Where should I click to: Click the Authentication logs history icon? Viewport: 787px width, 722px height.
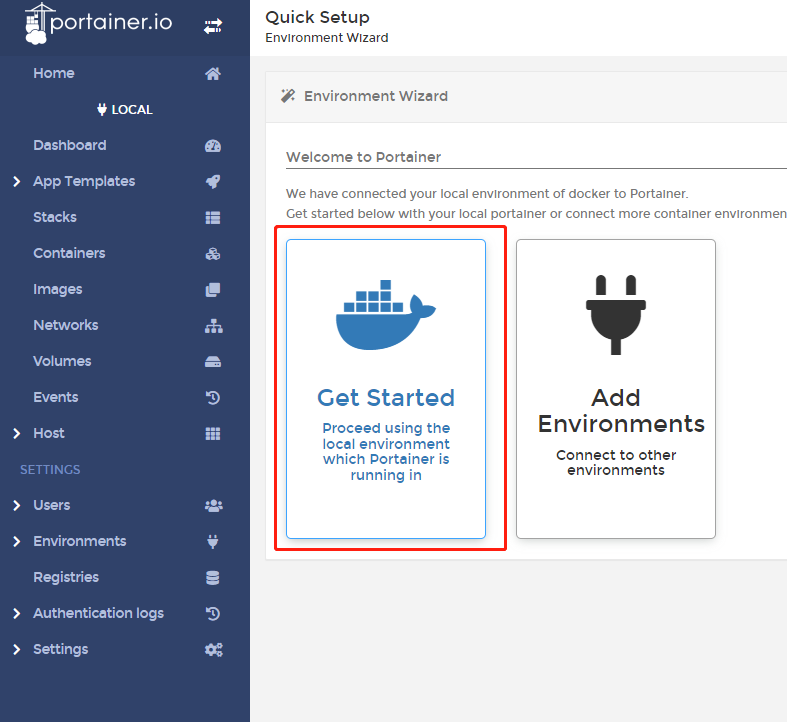213,614
